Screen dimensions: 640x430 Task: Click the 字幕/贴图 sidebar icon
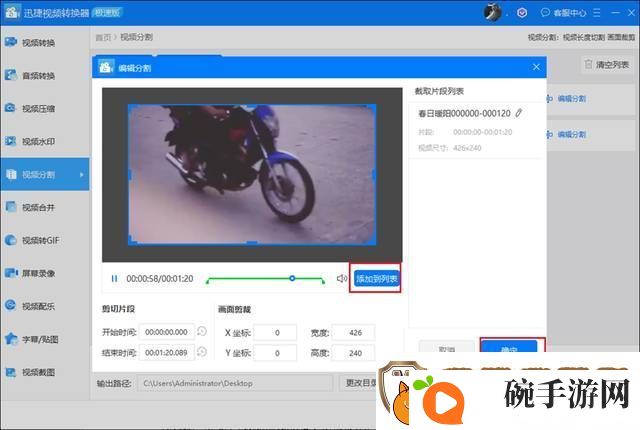(11, 339)
